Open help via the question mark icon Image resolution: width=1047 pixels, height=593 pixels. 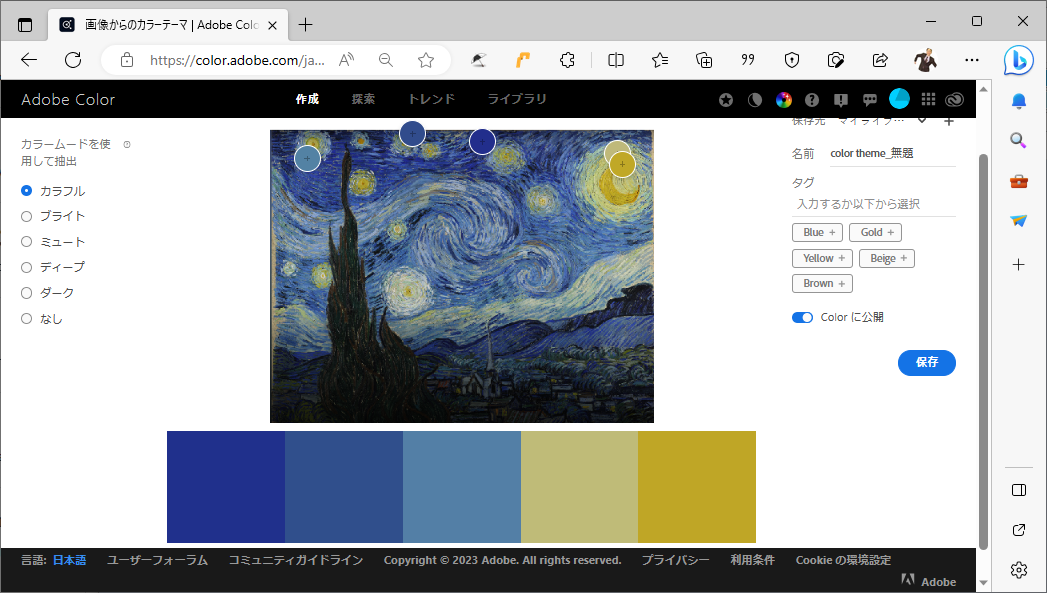coord(811,99)
